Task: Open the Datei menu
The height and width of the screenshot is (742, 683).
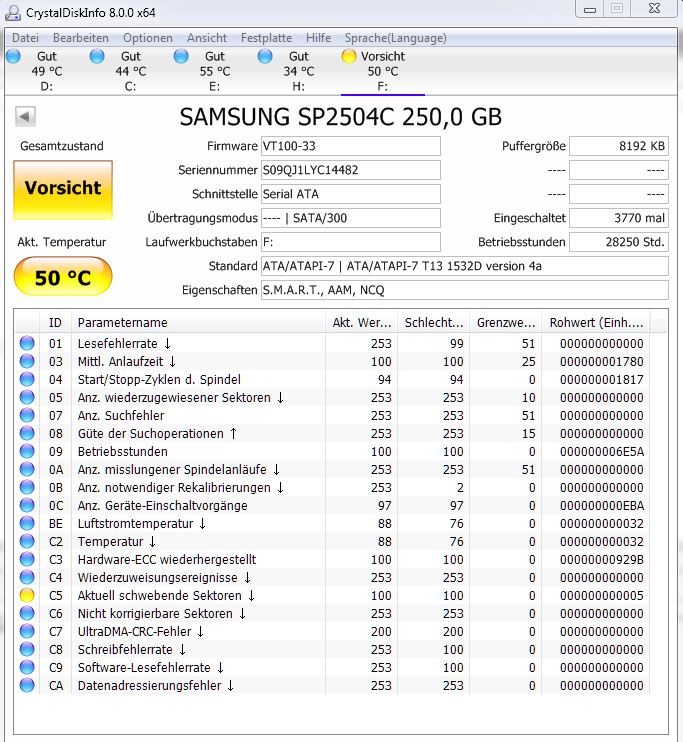Action: [x=25, y=38]
